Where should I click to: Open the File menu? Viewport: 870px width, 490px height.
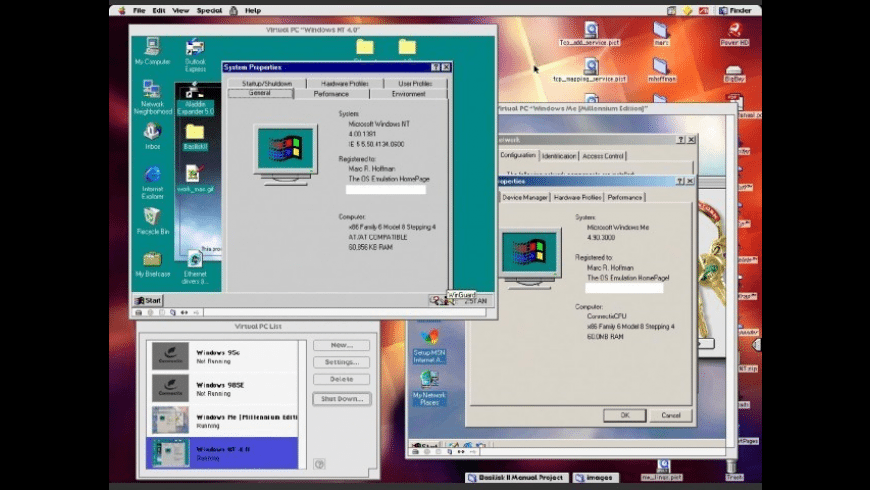pos(139,11)
